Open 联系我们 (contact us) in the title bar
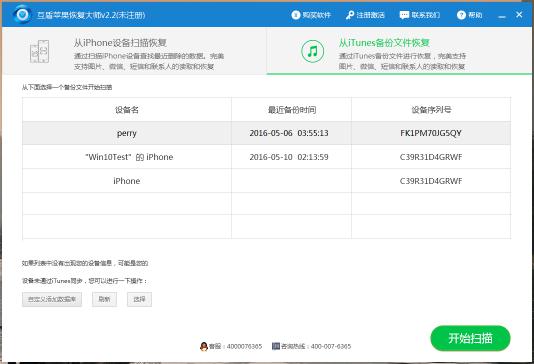 pos(419,15)
